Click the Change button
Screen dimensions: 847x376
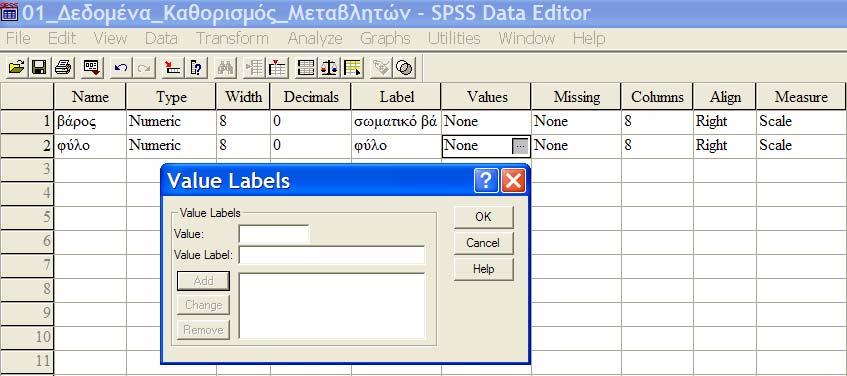(204, 305)
